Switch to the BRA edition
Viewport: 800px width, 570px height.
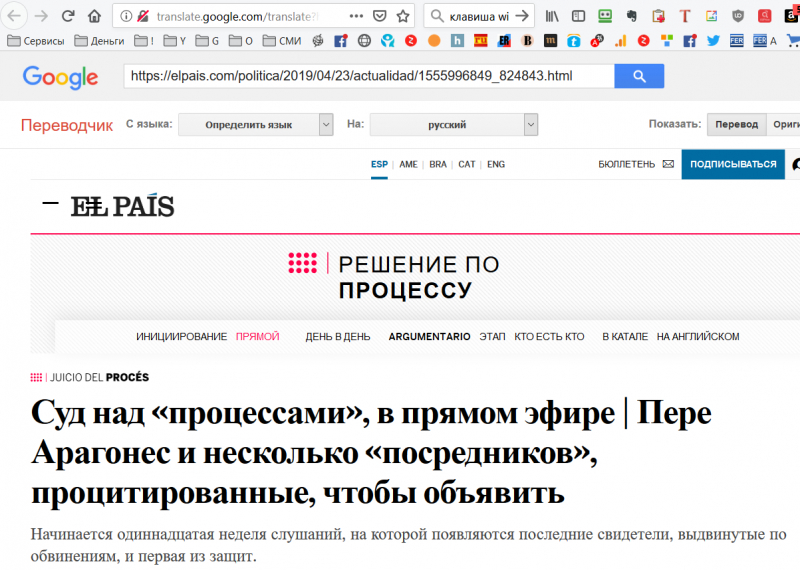[438, 164]
